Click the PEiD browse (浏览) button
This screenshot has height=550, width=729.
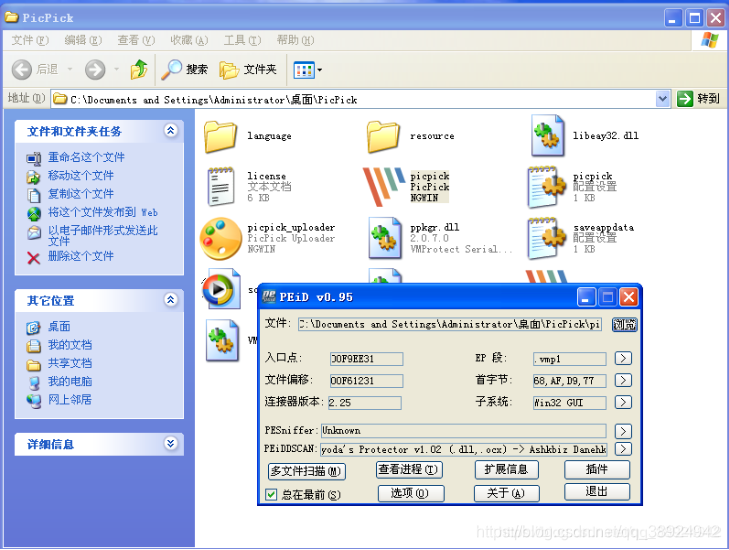624,325
